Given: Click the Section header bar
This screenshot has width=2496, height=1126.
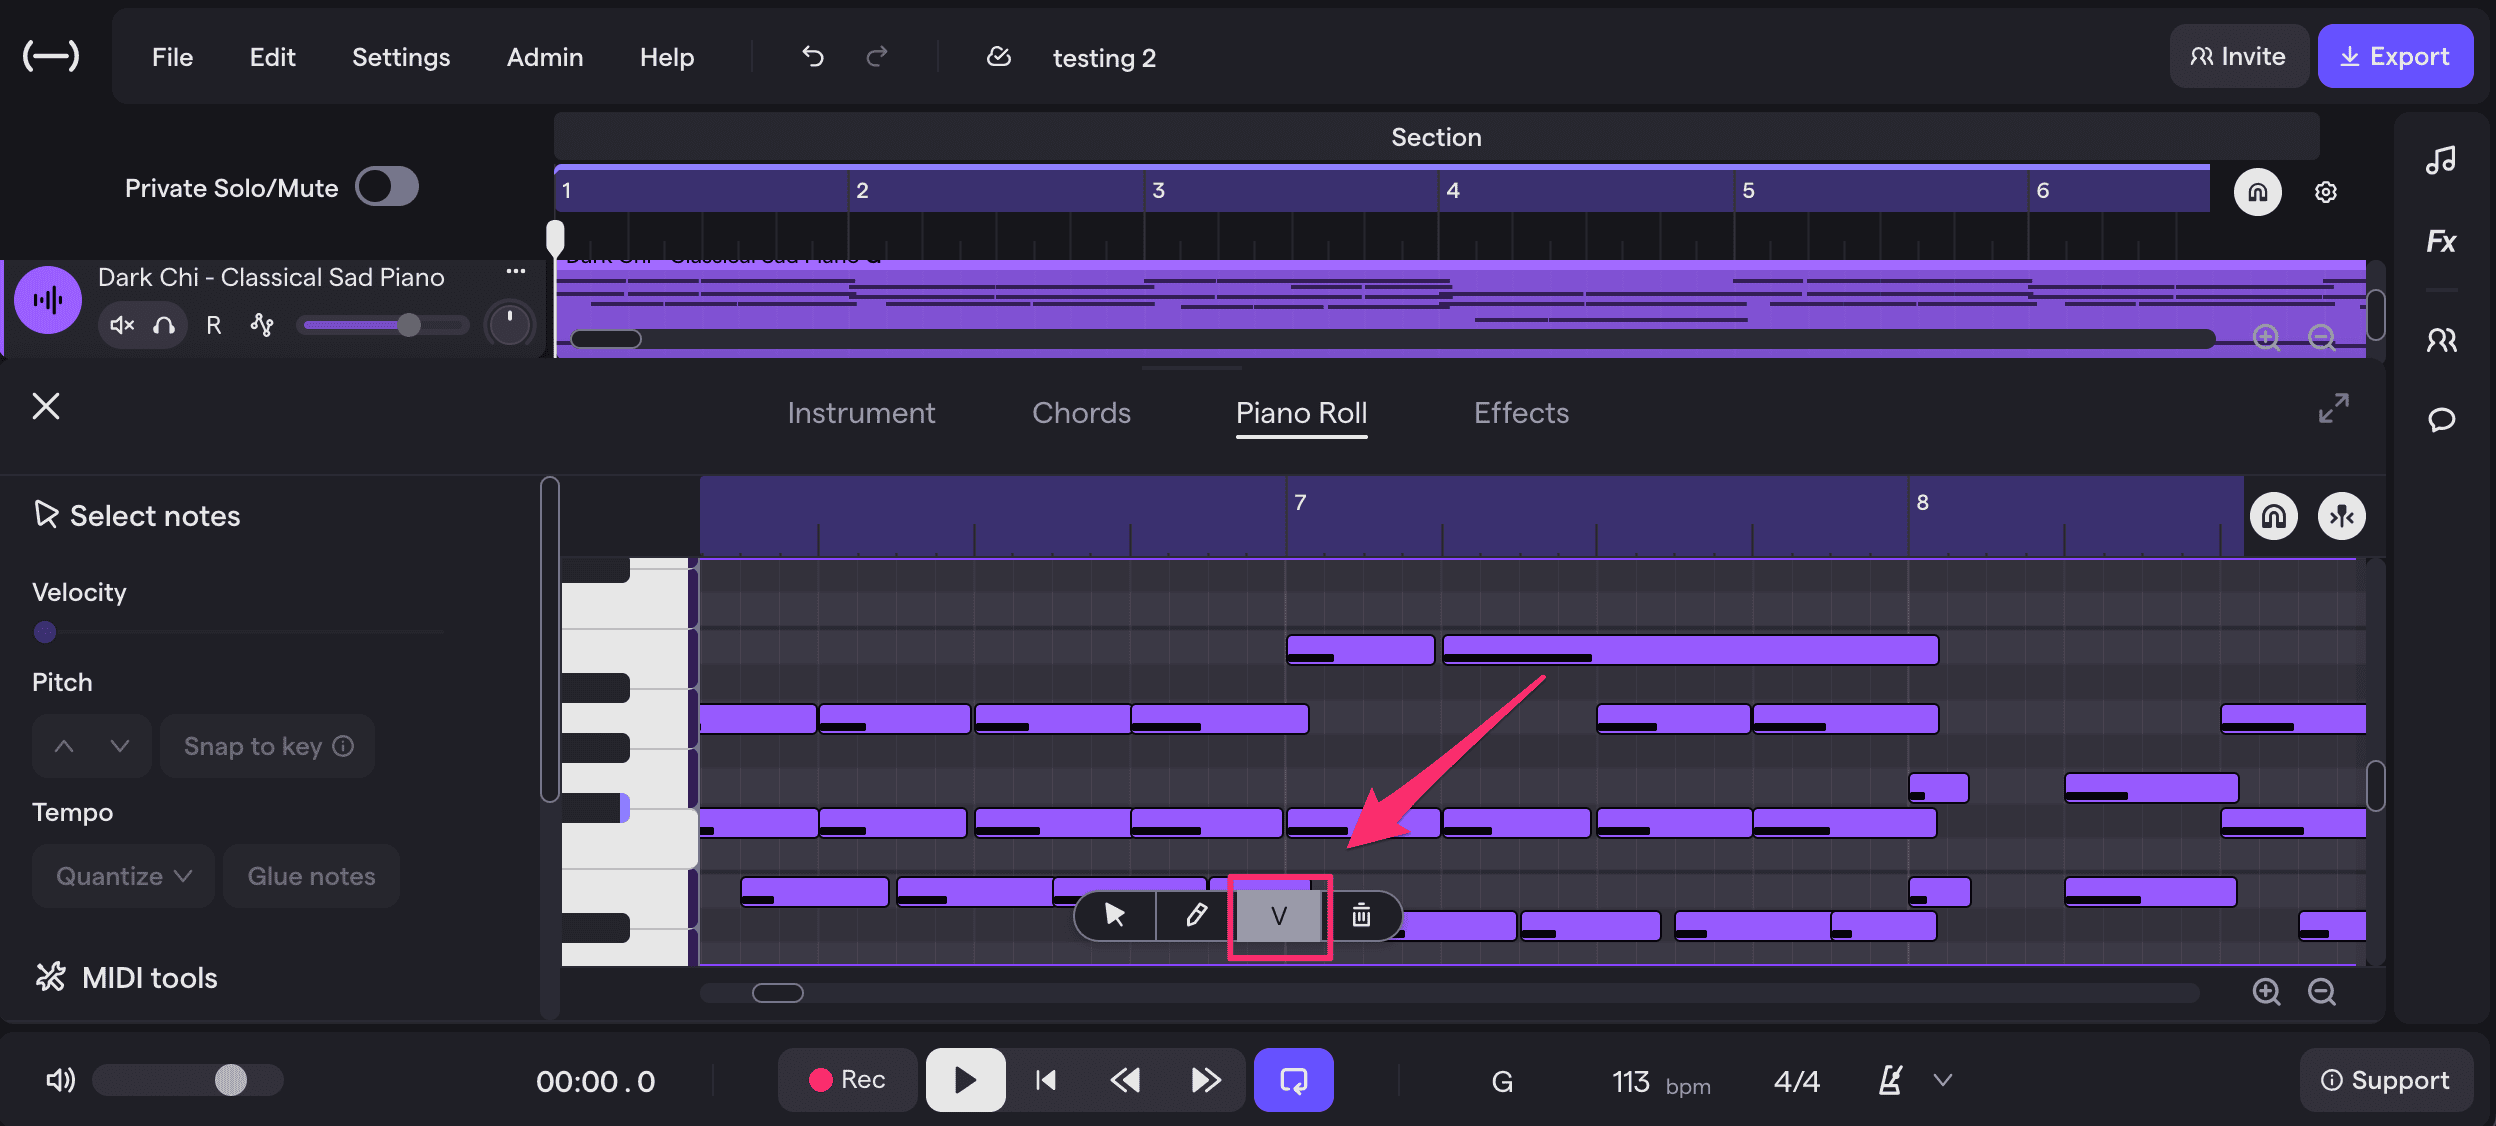Looking at the screenshot, I should 1436,137.
